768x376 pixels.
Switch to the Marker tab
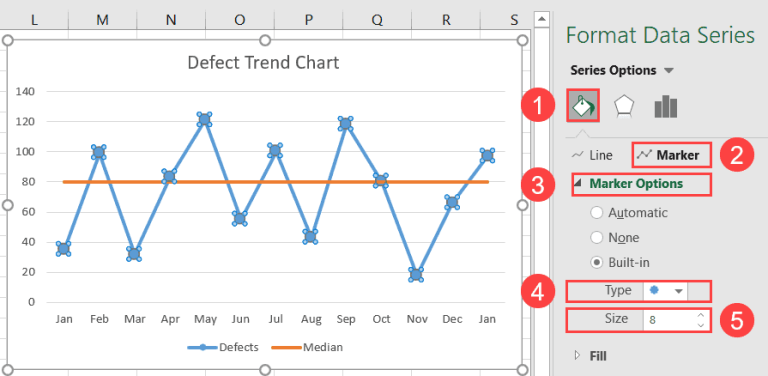coord(671,155)
